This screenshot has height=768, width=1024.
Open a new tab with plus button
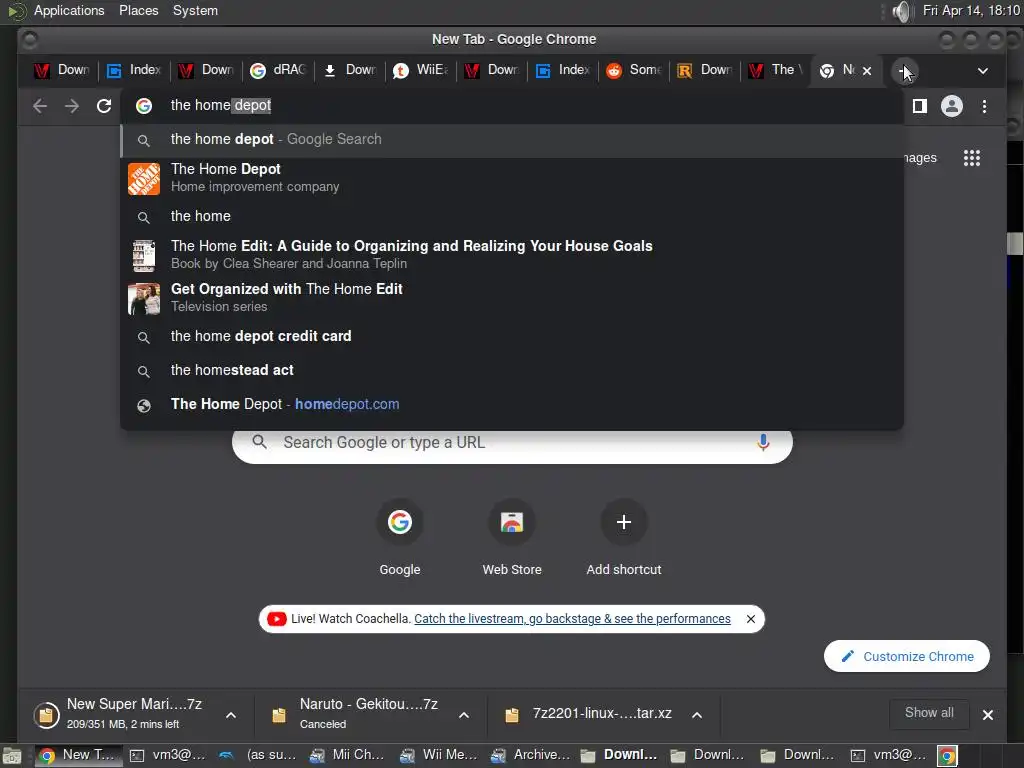coord(904,71)
